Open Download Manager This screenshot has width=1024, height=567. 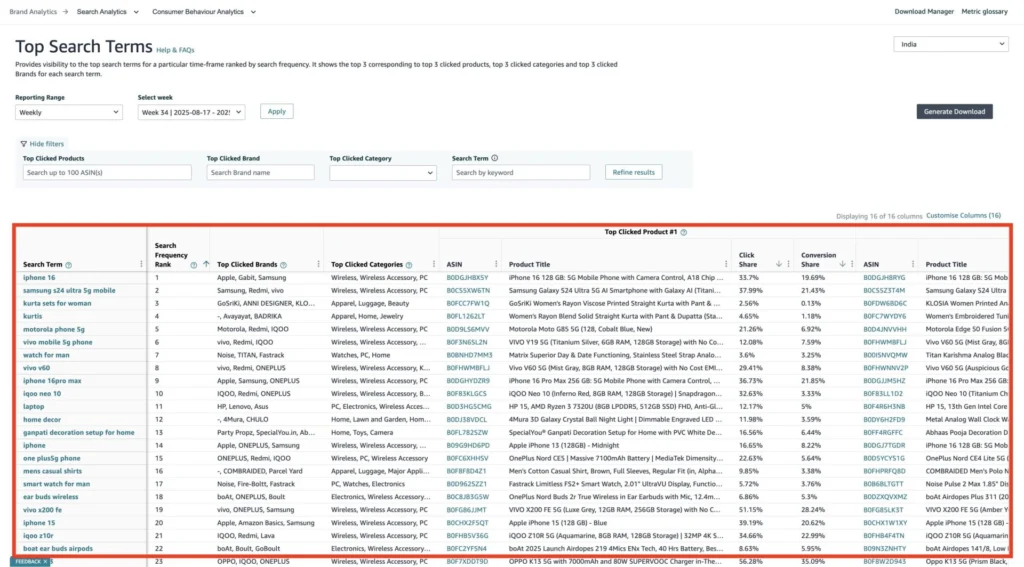pos(924,12)
